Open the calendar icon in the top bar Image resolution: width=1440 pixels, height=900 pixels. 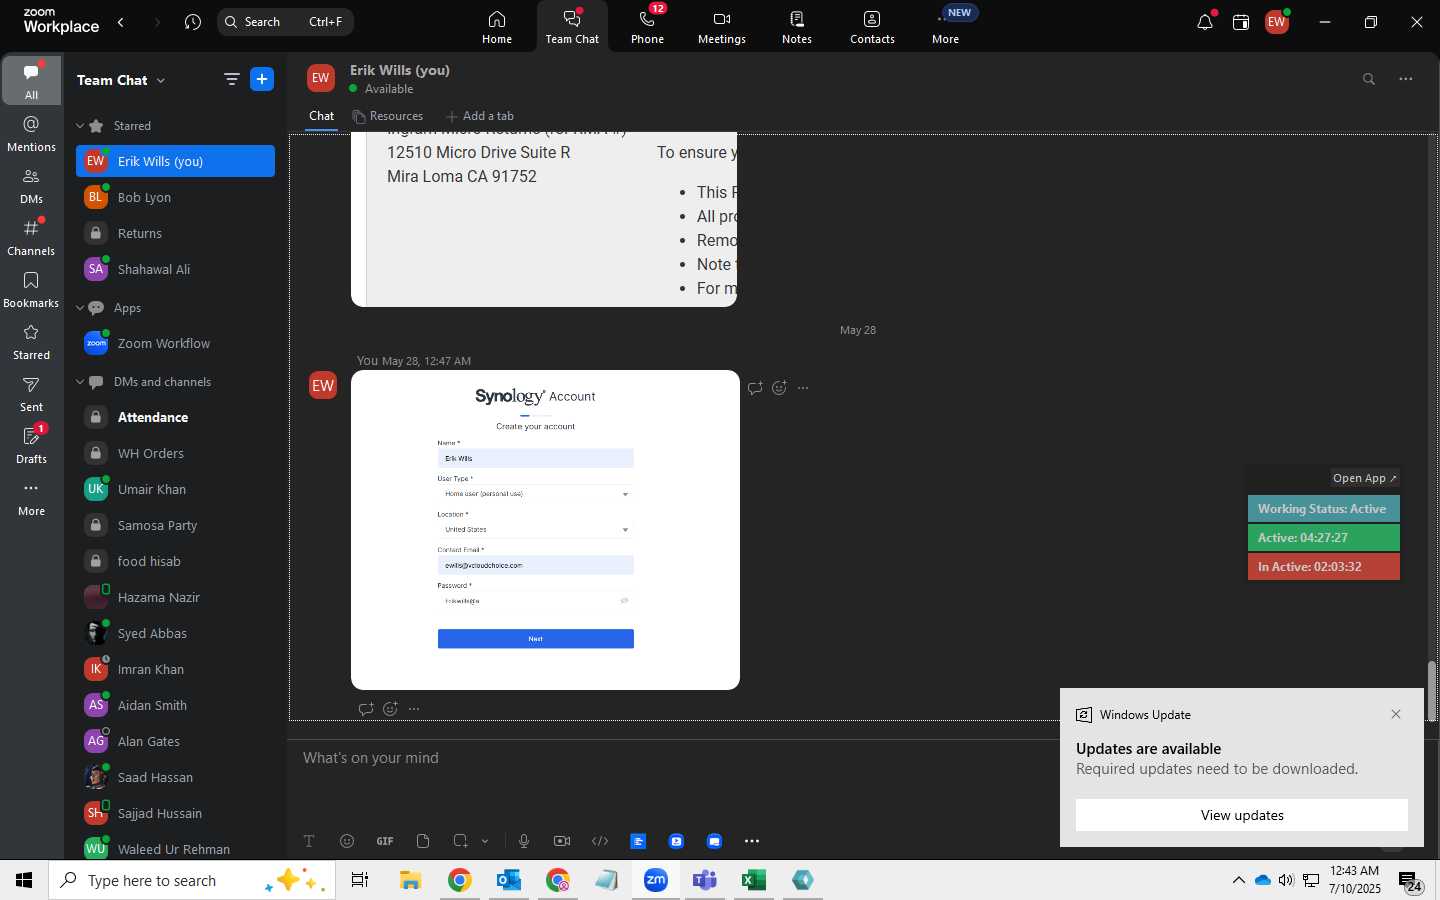point(1241,22)
